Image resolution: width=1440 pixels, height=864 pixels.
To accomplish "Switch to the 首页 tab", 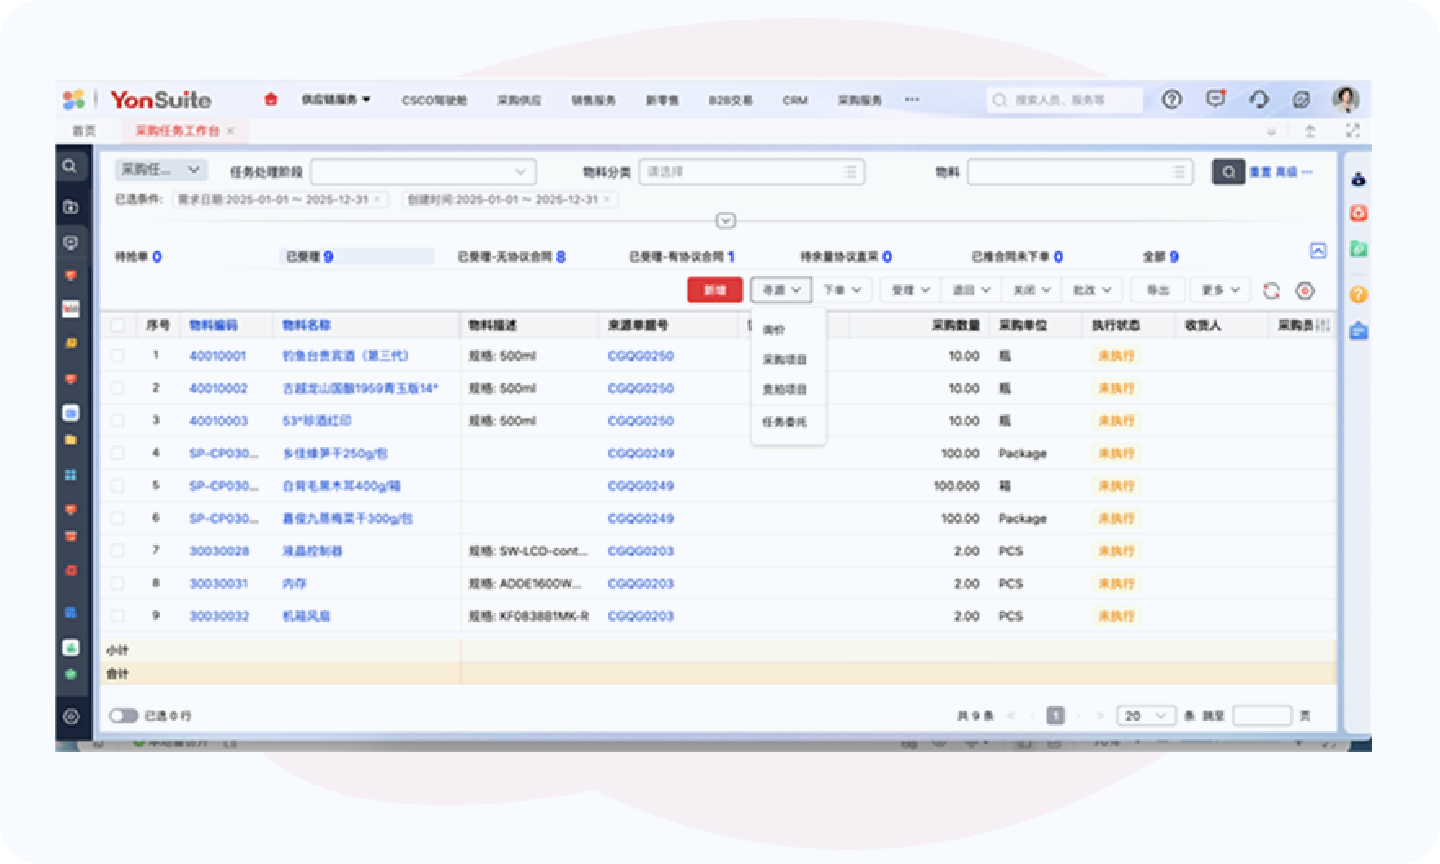I will coord(84,131).
